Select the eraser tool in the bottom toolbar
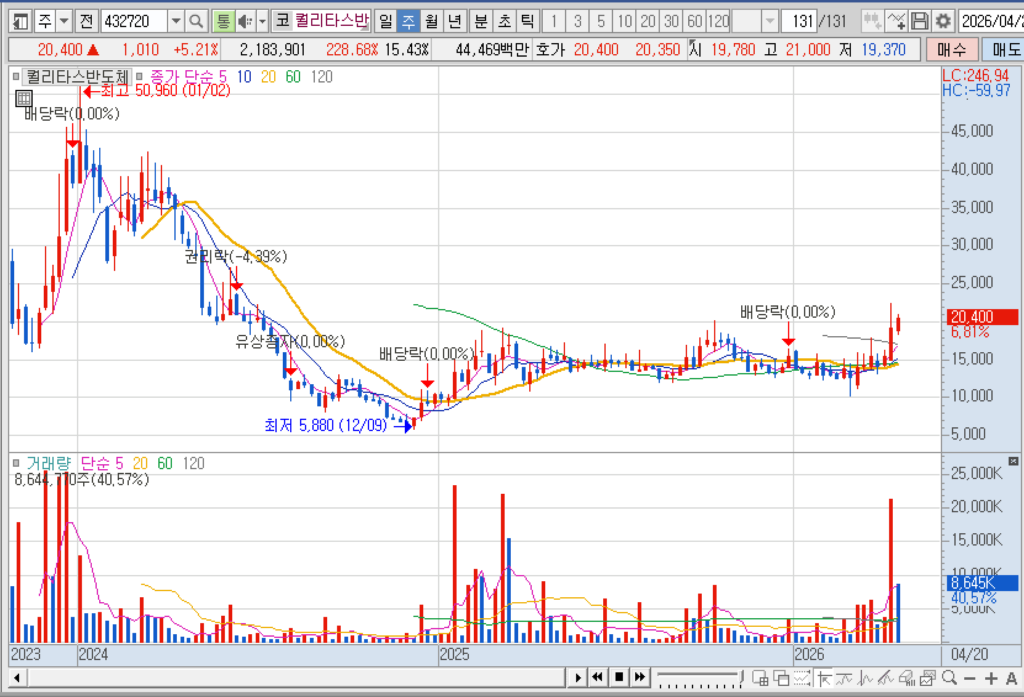 (906, 678)
